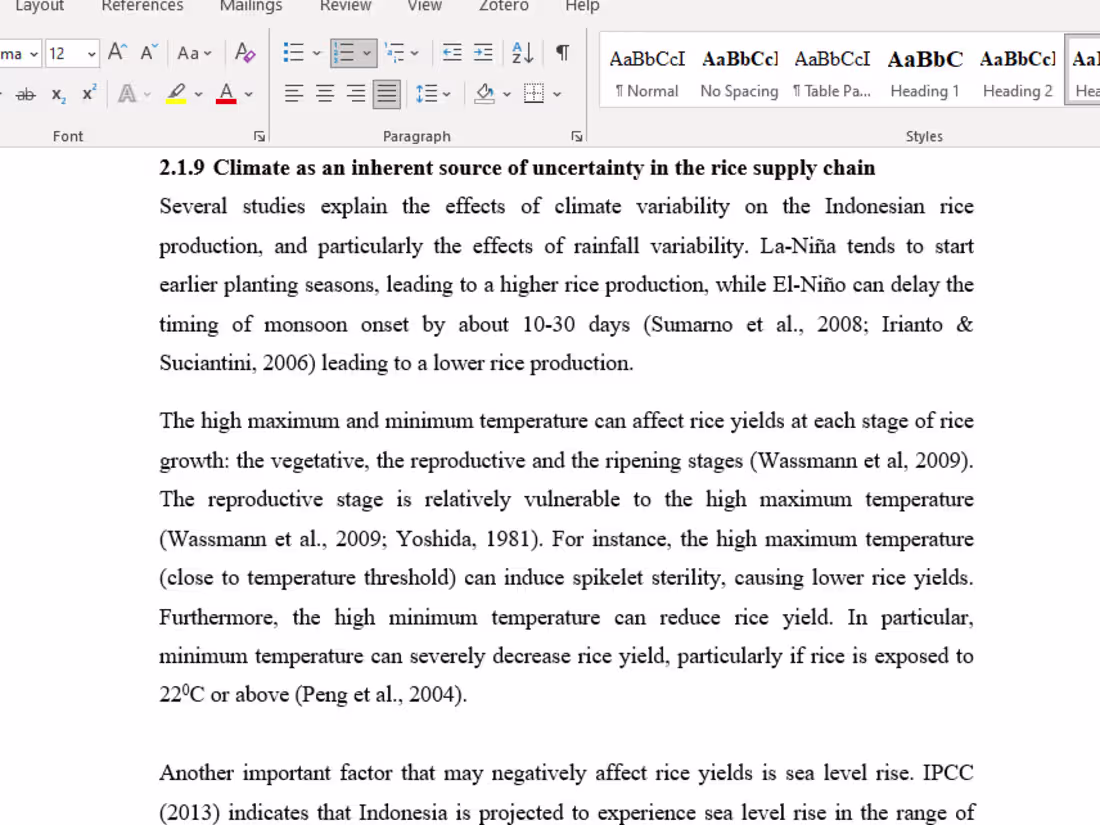This screenshot has height=825, width=1100.
Task: Decrease paragraph indent
Action: 452,53
